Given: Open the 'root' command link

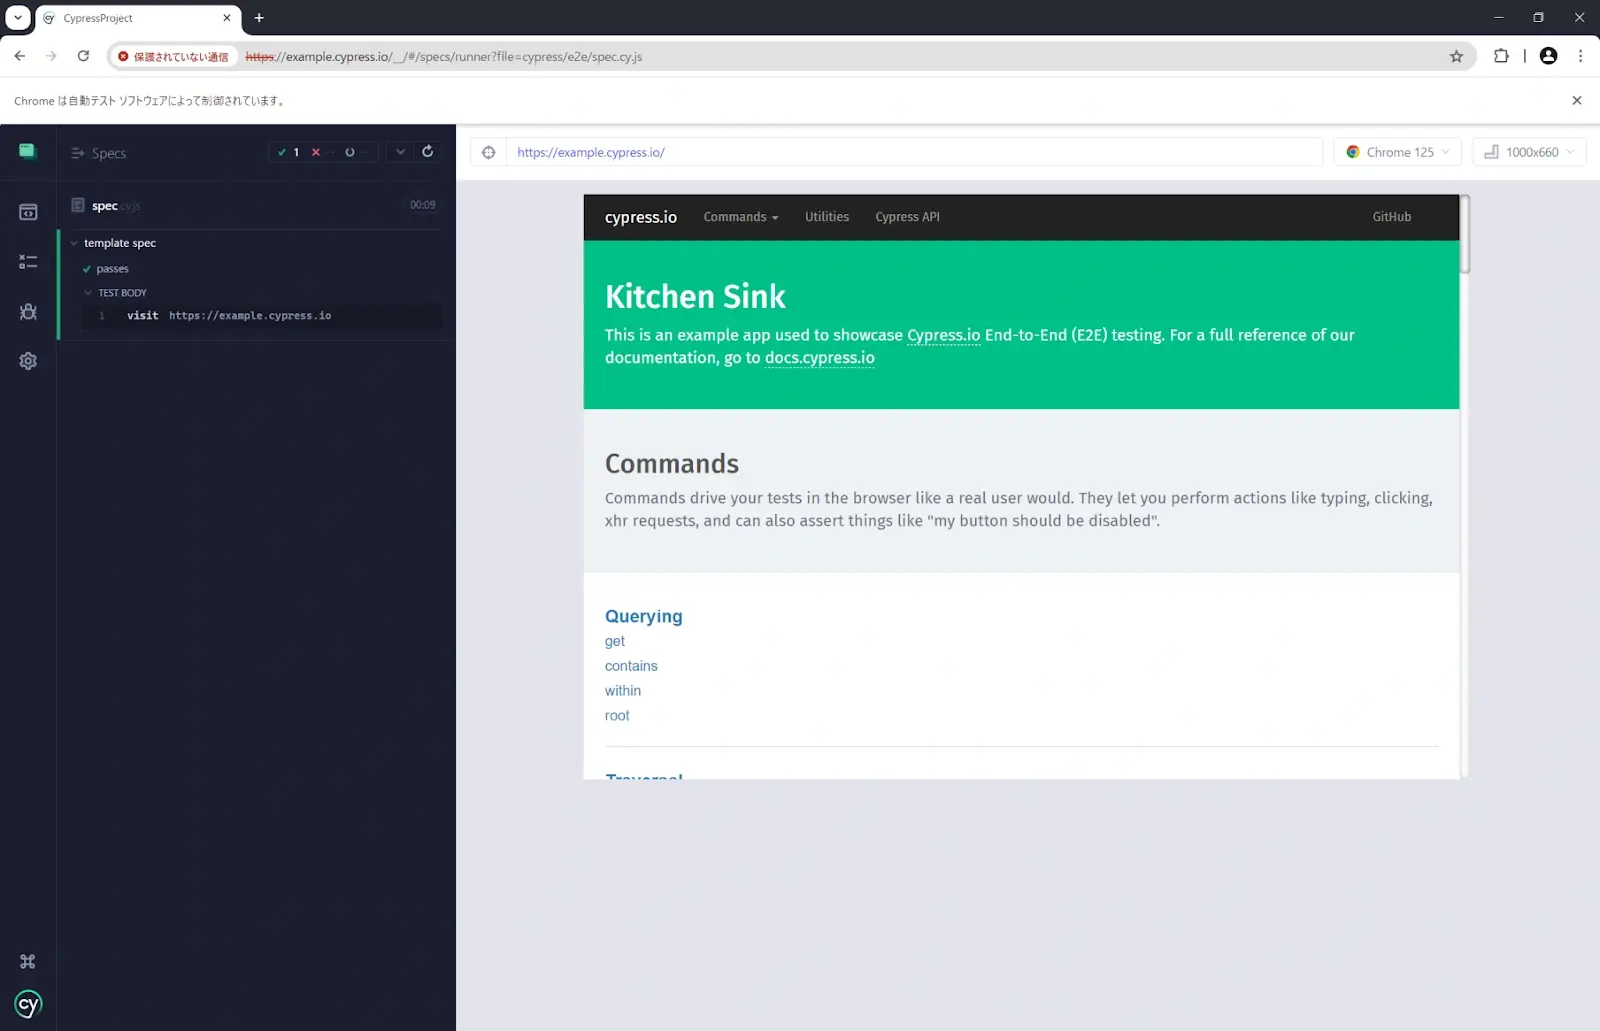Looking at the screenshot, I should click(617, 716).
